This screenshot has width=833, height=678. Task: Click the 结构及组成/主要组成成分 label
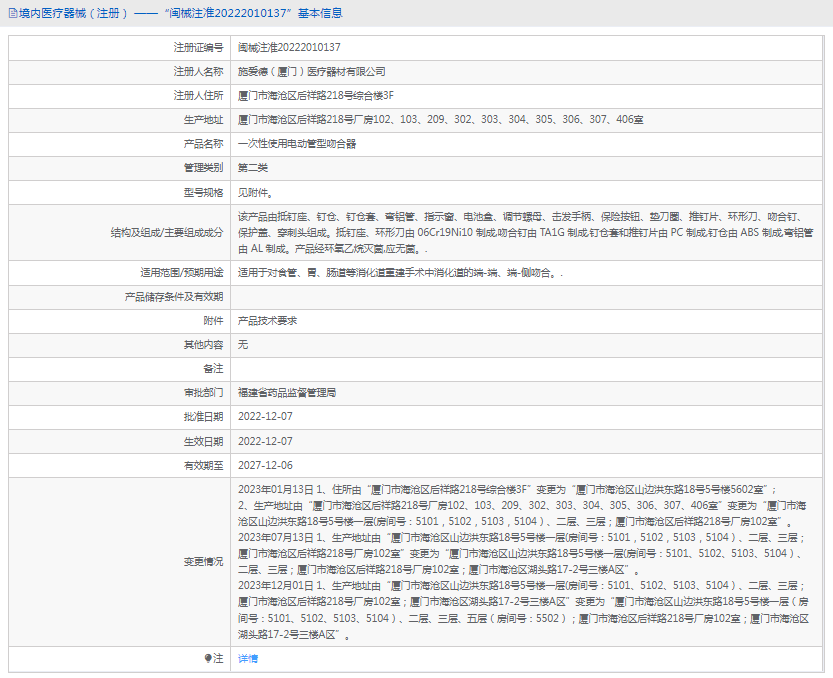click(167, 233)
